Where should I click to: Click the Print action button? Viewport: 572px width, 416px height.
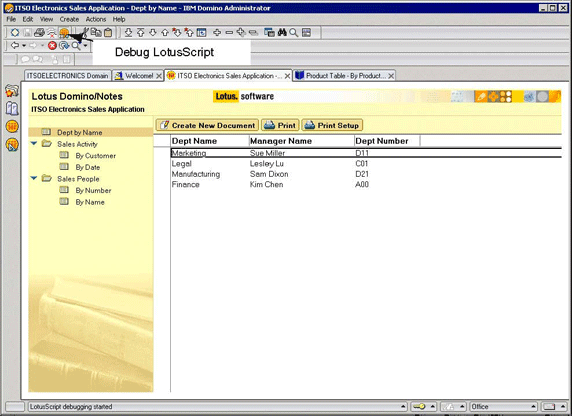click(280, 125)
